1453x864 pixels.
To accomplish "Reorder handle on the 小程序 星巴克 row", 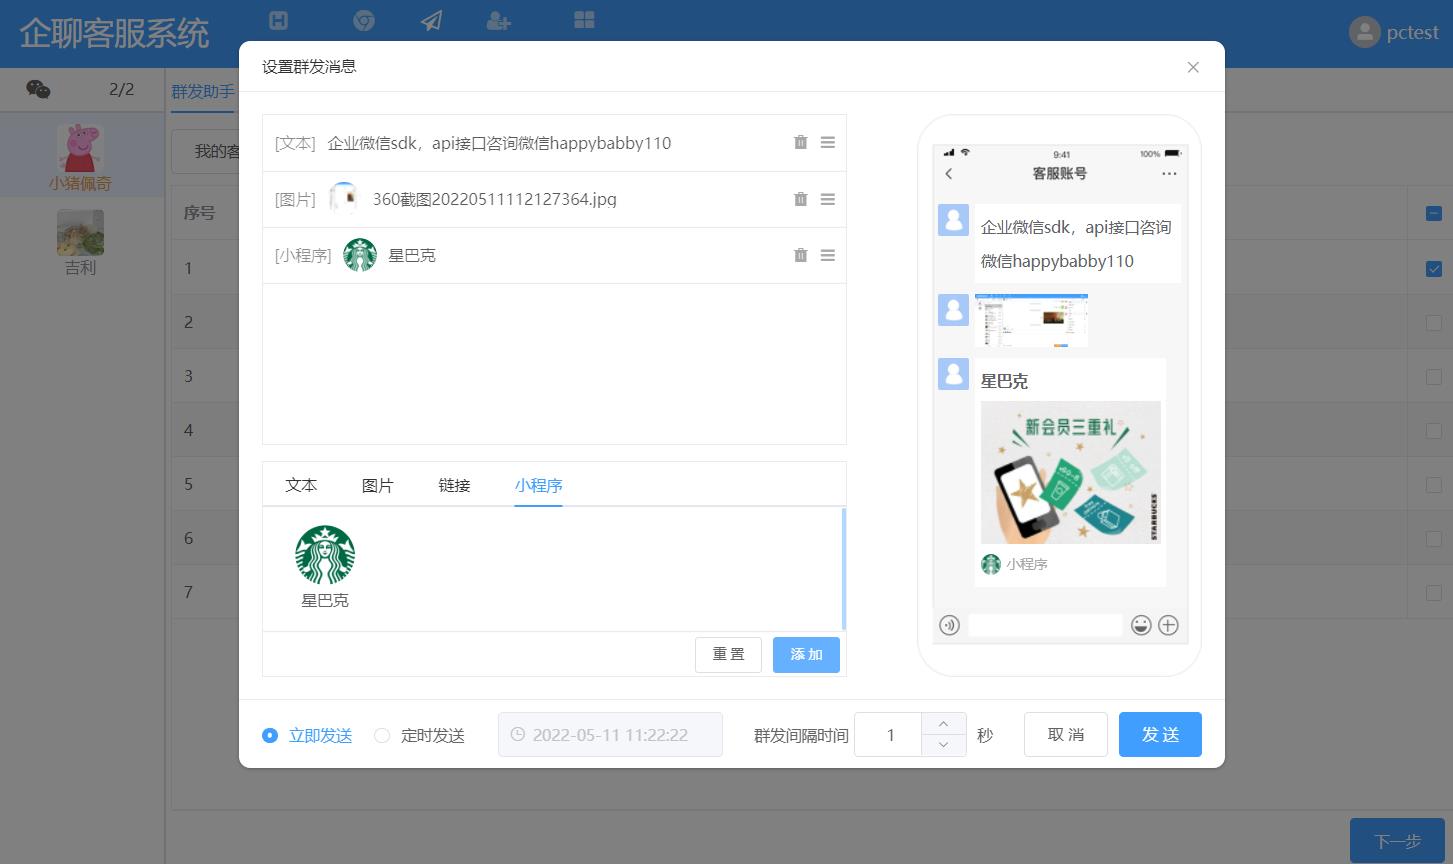I will 828,255.
